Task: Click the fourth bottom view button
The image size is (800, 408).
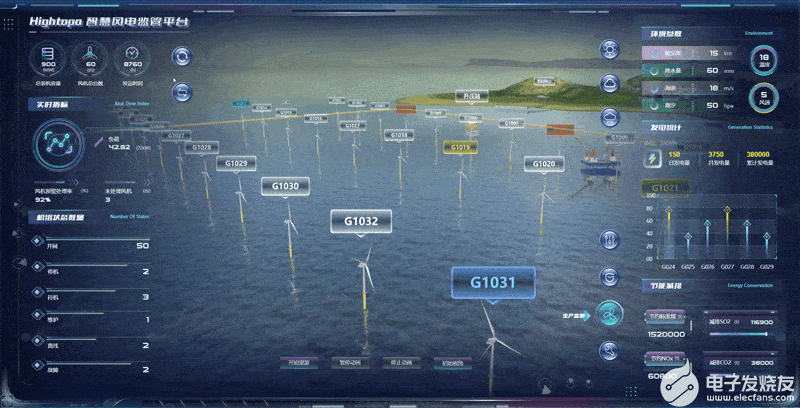Action: pyautogui.click(x=453, y=363)
